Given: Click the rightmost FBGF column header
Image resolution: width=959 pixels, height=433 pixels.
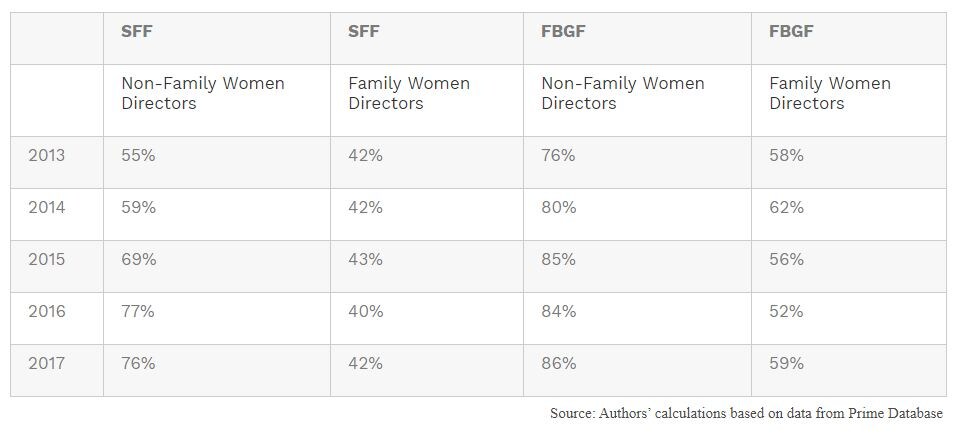Looking at the screenshot, I should click(x=791, y=32).
